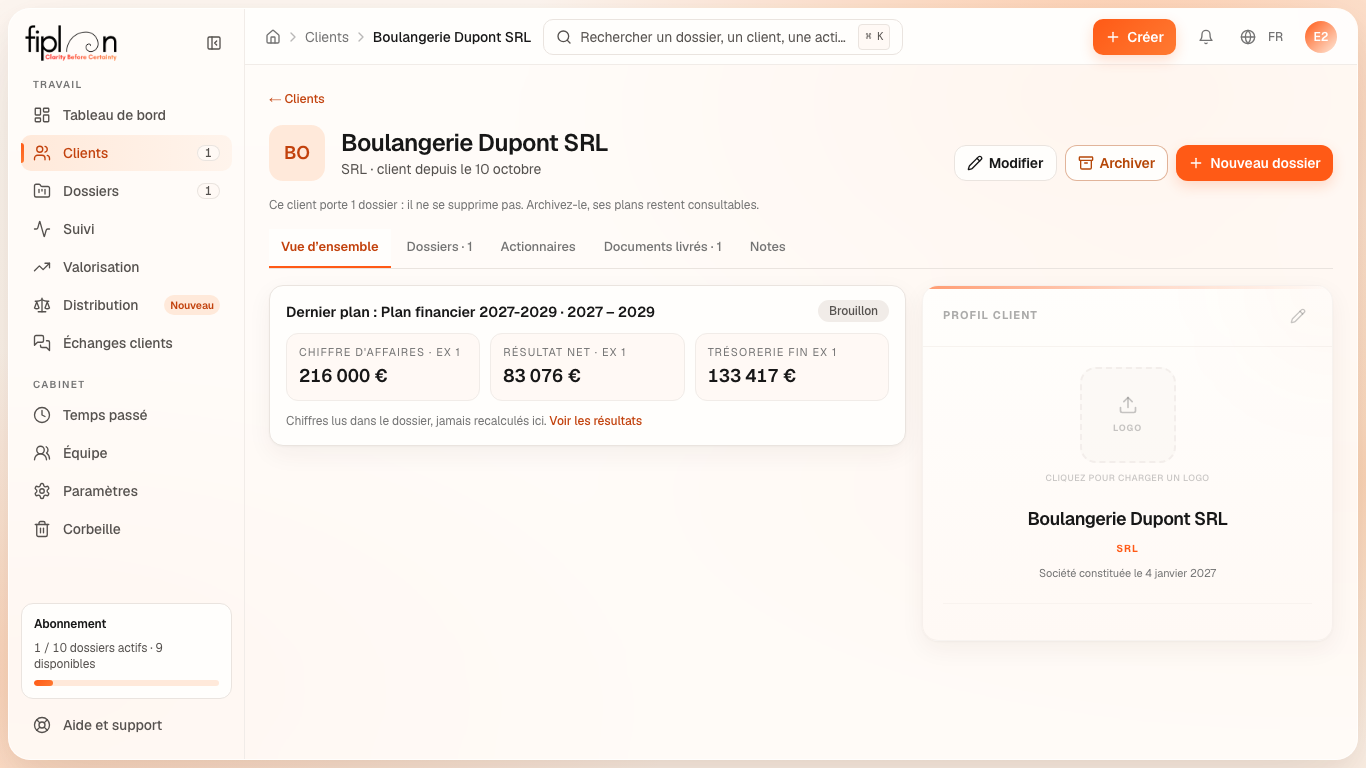Click the Chiffre d'affaires 216 000 € value

pyautogui.click(x=343, y=376)
